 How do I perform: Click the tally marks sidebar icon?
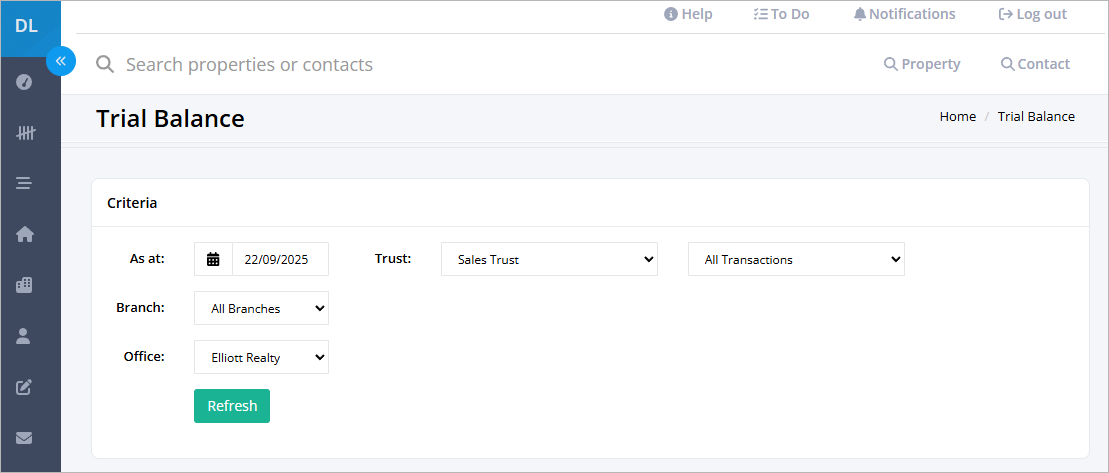25,133
